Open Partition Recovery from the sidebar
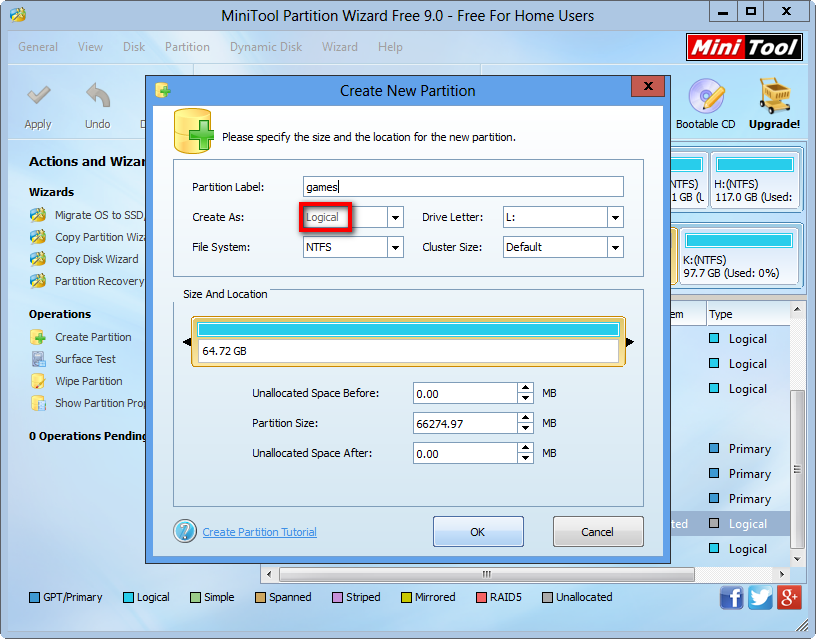Viewport: 816px width, 639px height. click(76, 281)
